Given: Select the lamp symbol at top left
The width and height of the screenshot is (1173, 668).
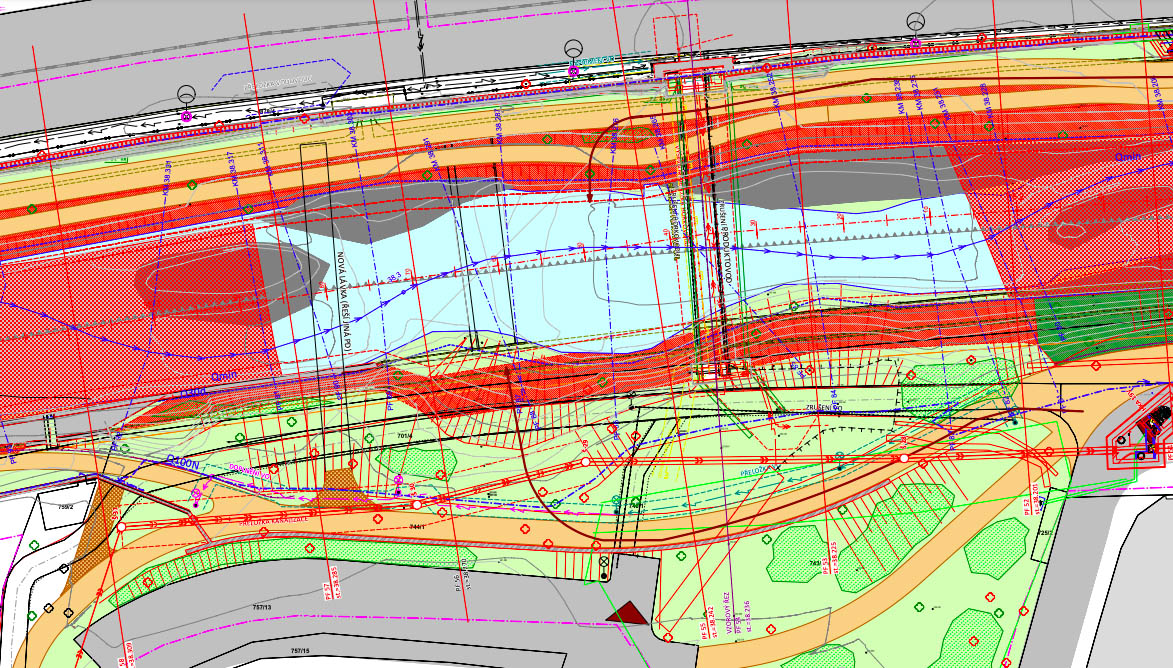Looking at the screenshot, I should coord(187,95).
